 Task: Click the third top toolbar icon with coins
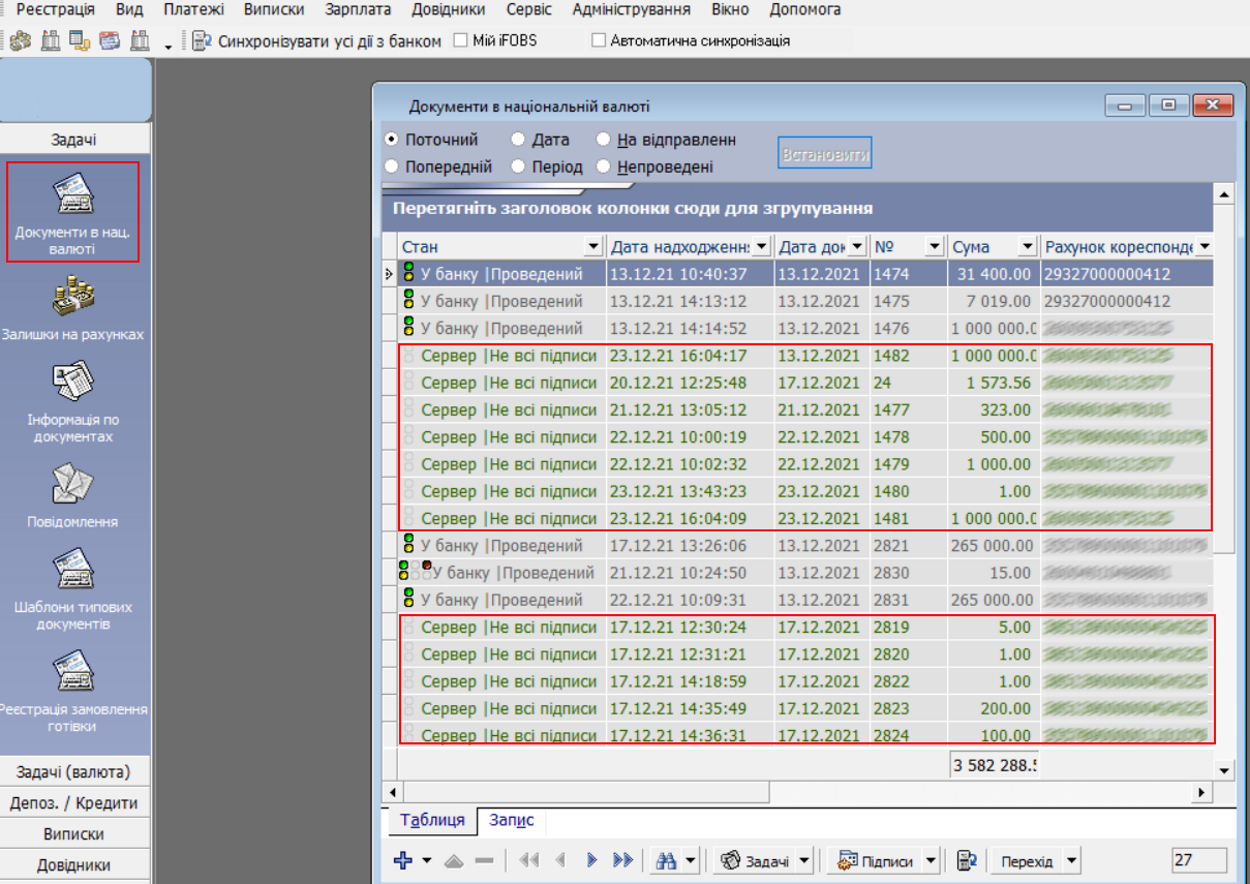coord(80,41)
